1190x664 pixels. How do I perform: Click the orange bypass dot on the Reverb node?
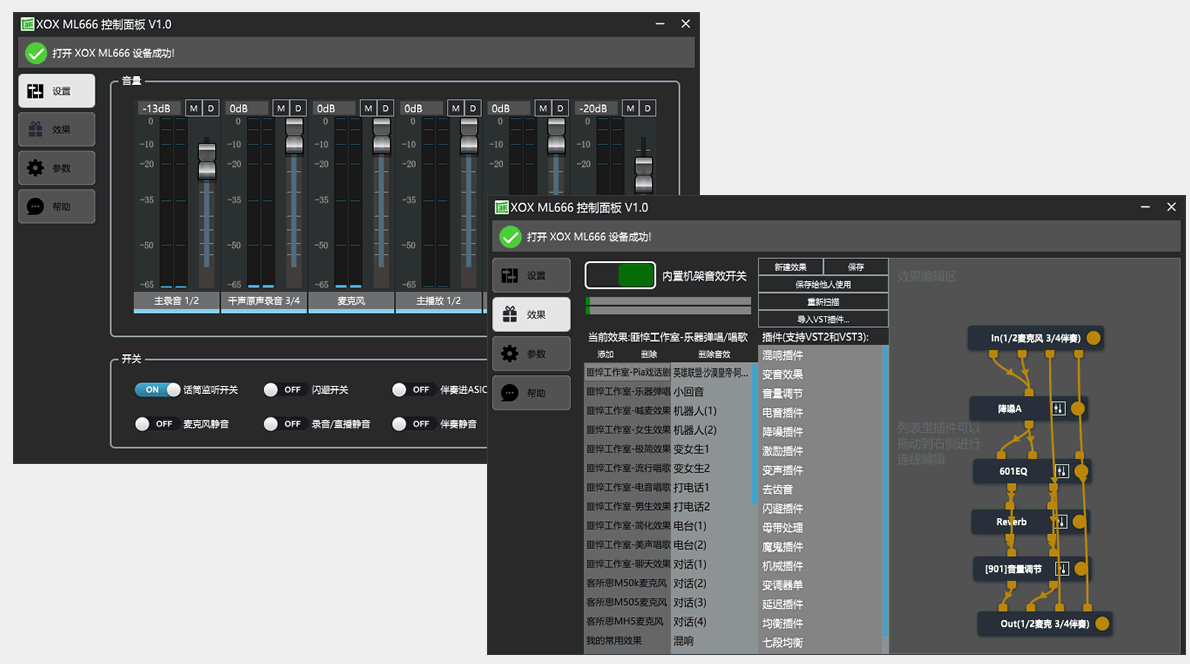(1081, 522)
